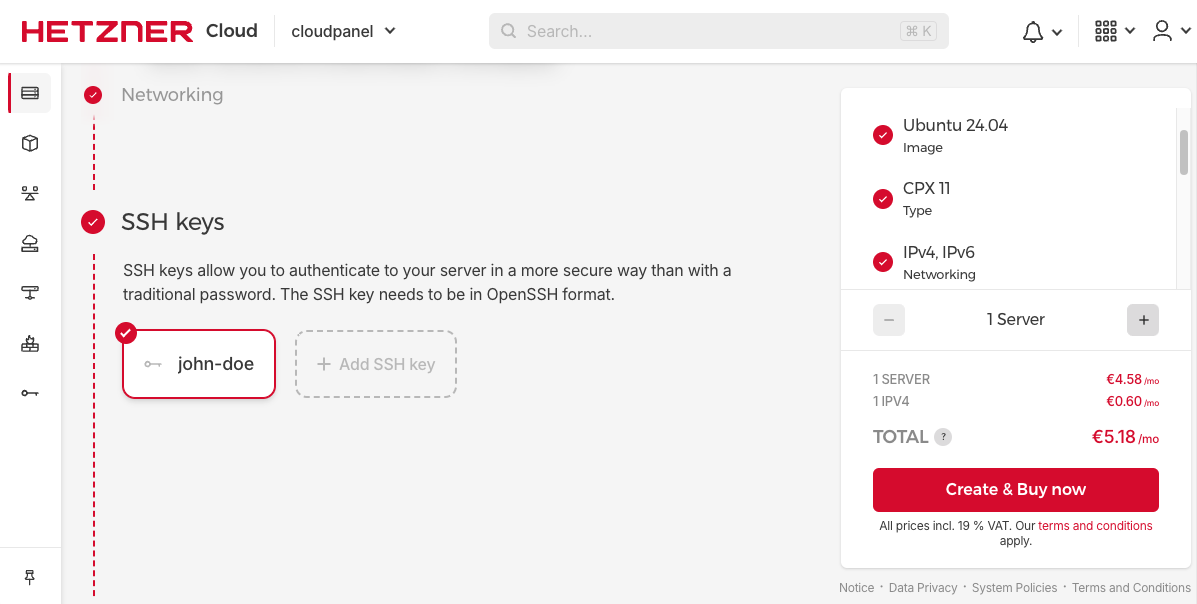1197x604 pixels.
Task: Click the Search input field
Action: point(710,31)
